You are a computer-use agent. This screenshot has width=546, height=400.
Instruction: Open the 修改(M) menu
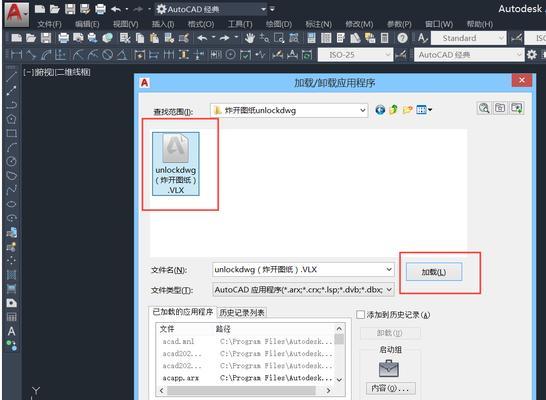point(359,24)
